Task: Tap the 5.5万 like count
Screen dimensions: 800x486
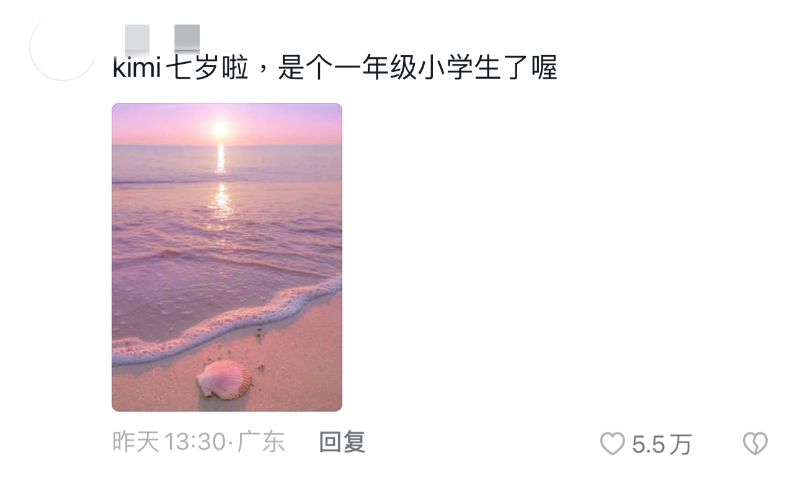Action: [662, 444]
